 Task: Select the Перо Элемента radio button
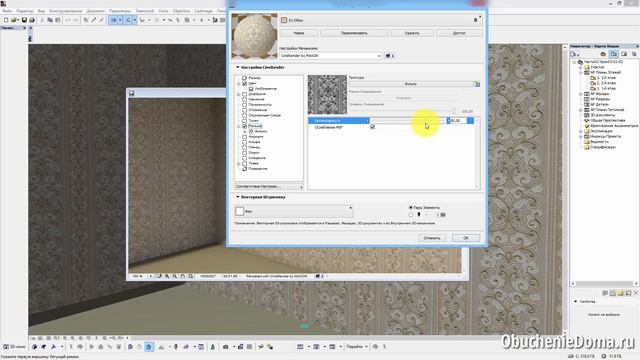point(411,208)
